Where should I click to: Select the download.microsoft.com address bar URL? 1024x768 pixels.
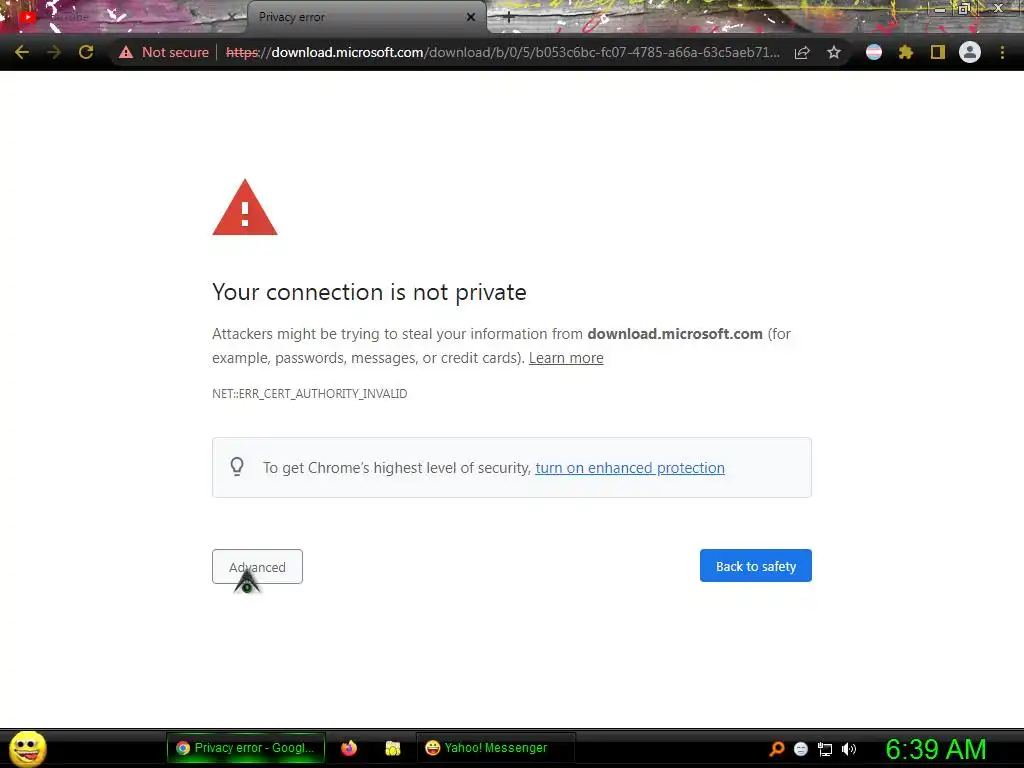pos(503,52)
